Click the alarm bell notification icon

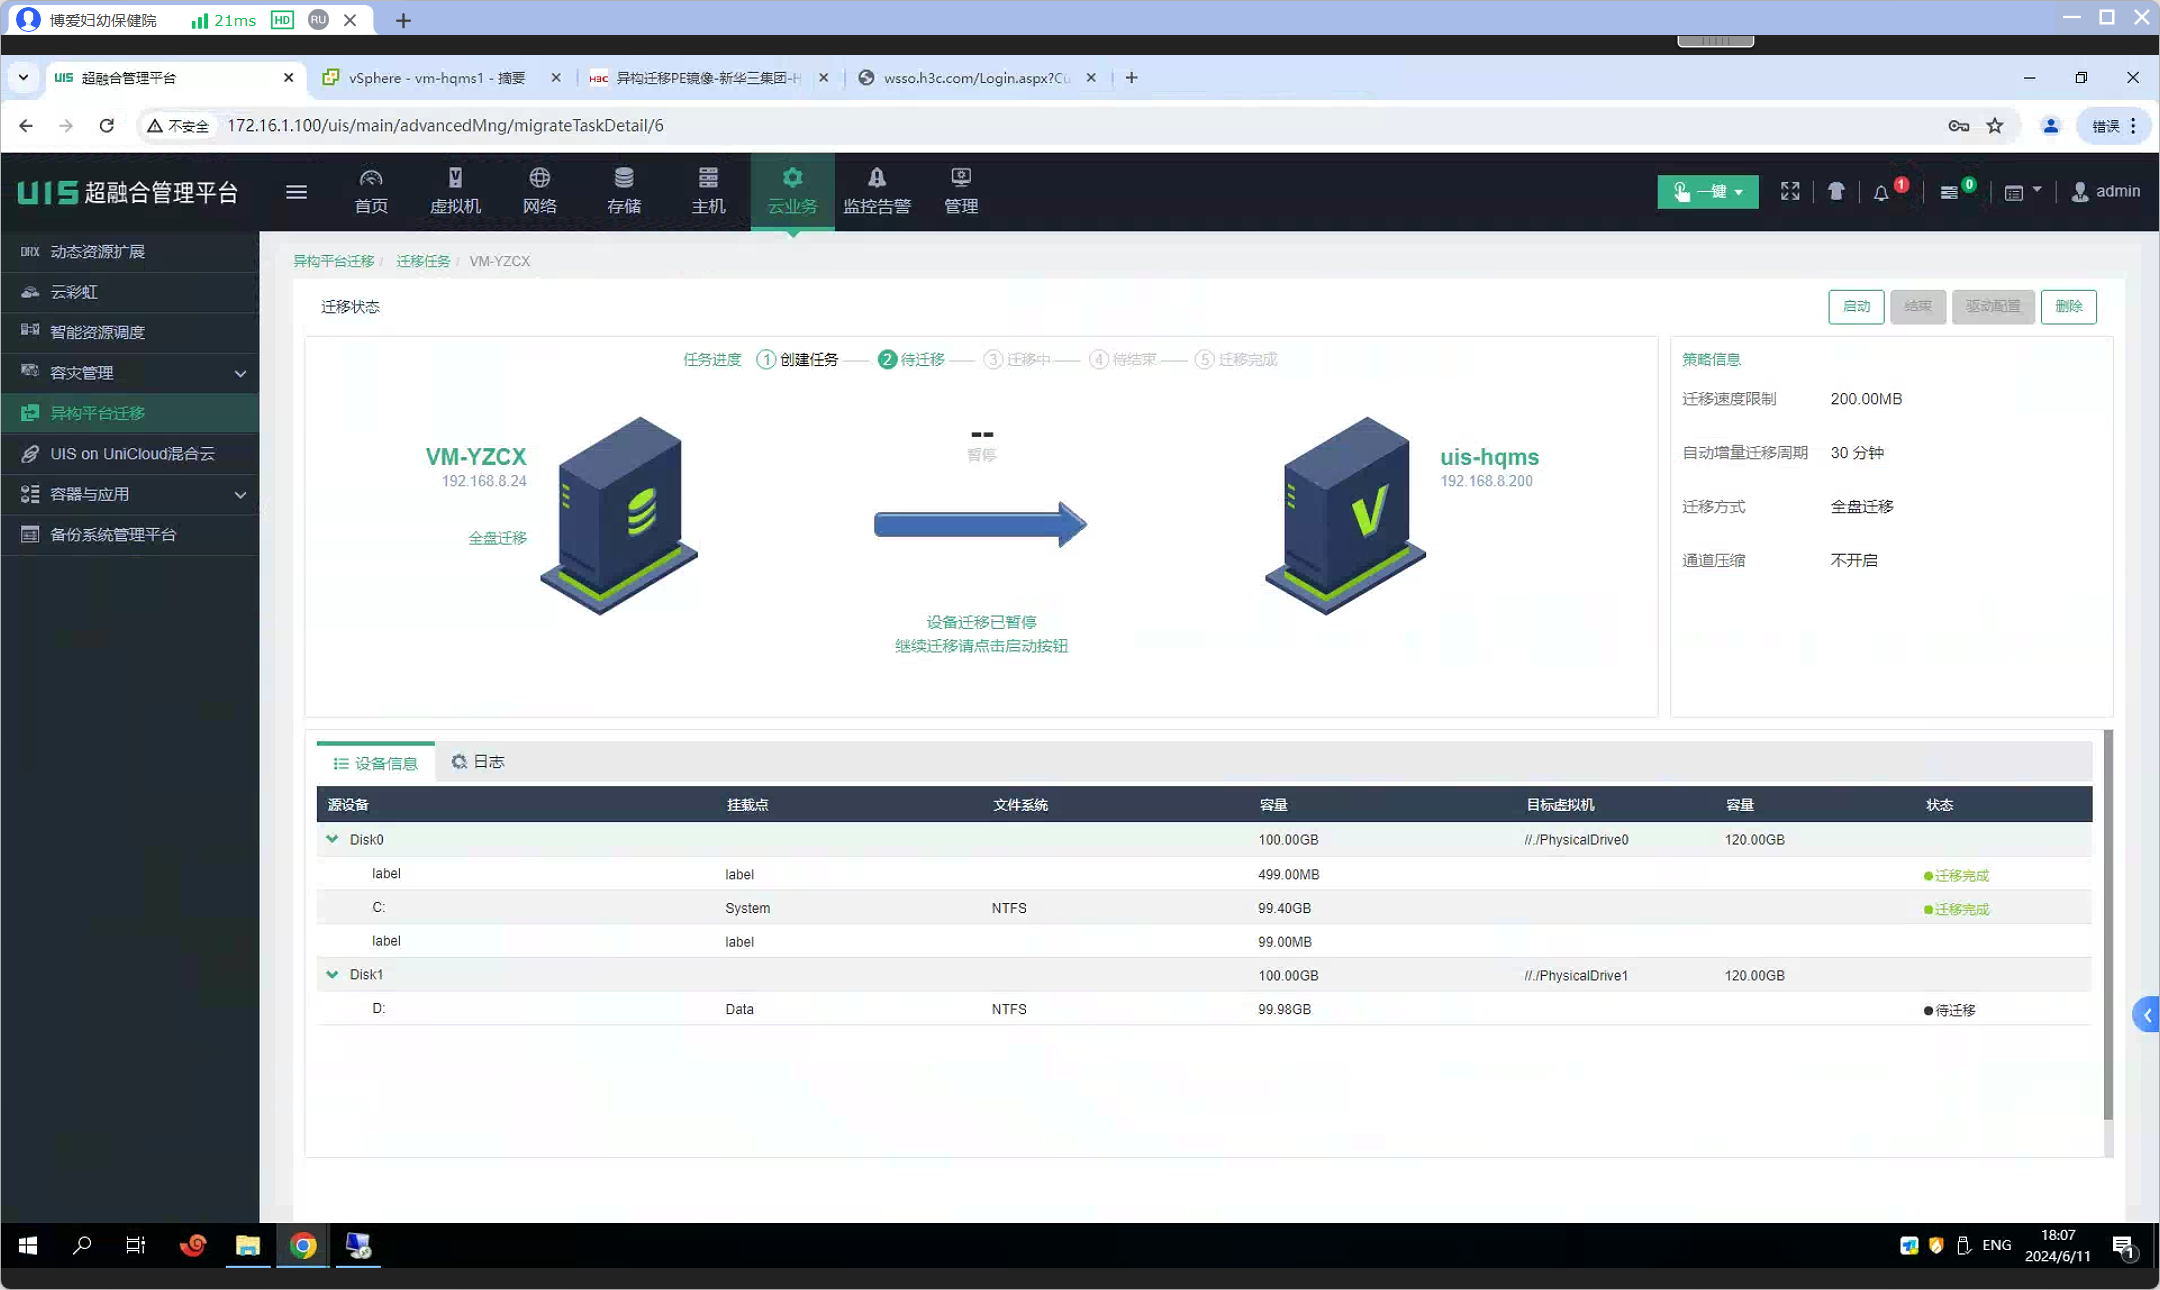[x=1881, y=192]
